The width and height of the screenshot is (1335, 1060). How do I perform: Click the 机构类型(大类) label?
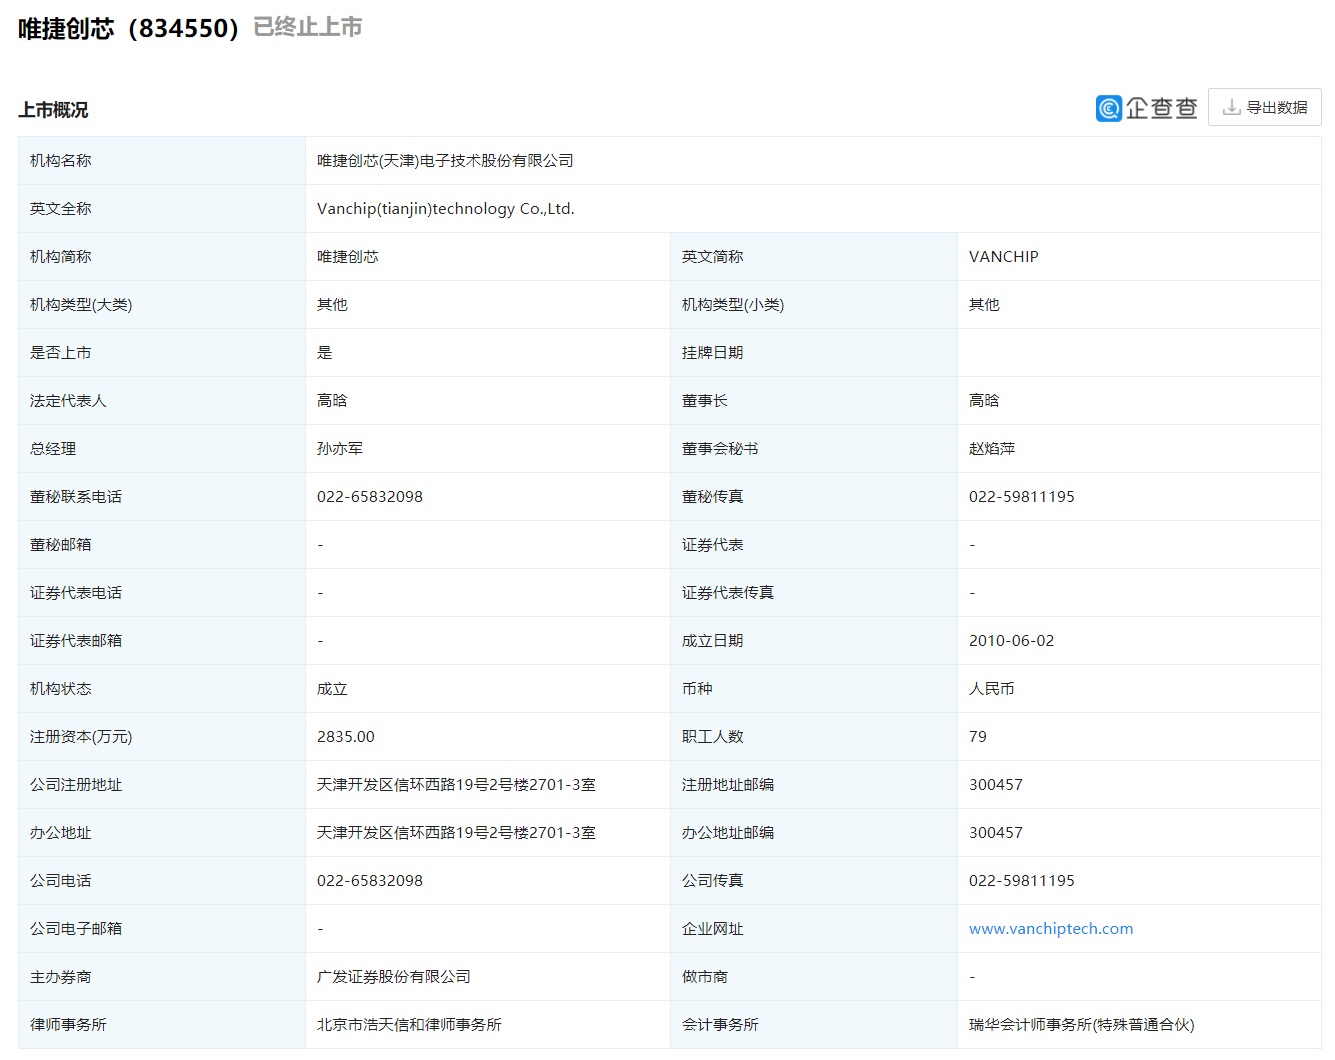[81, 305]
